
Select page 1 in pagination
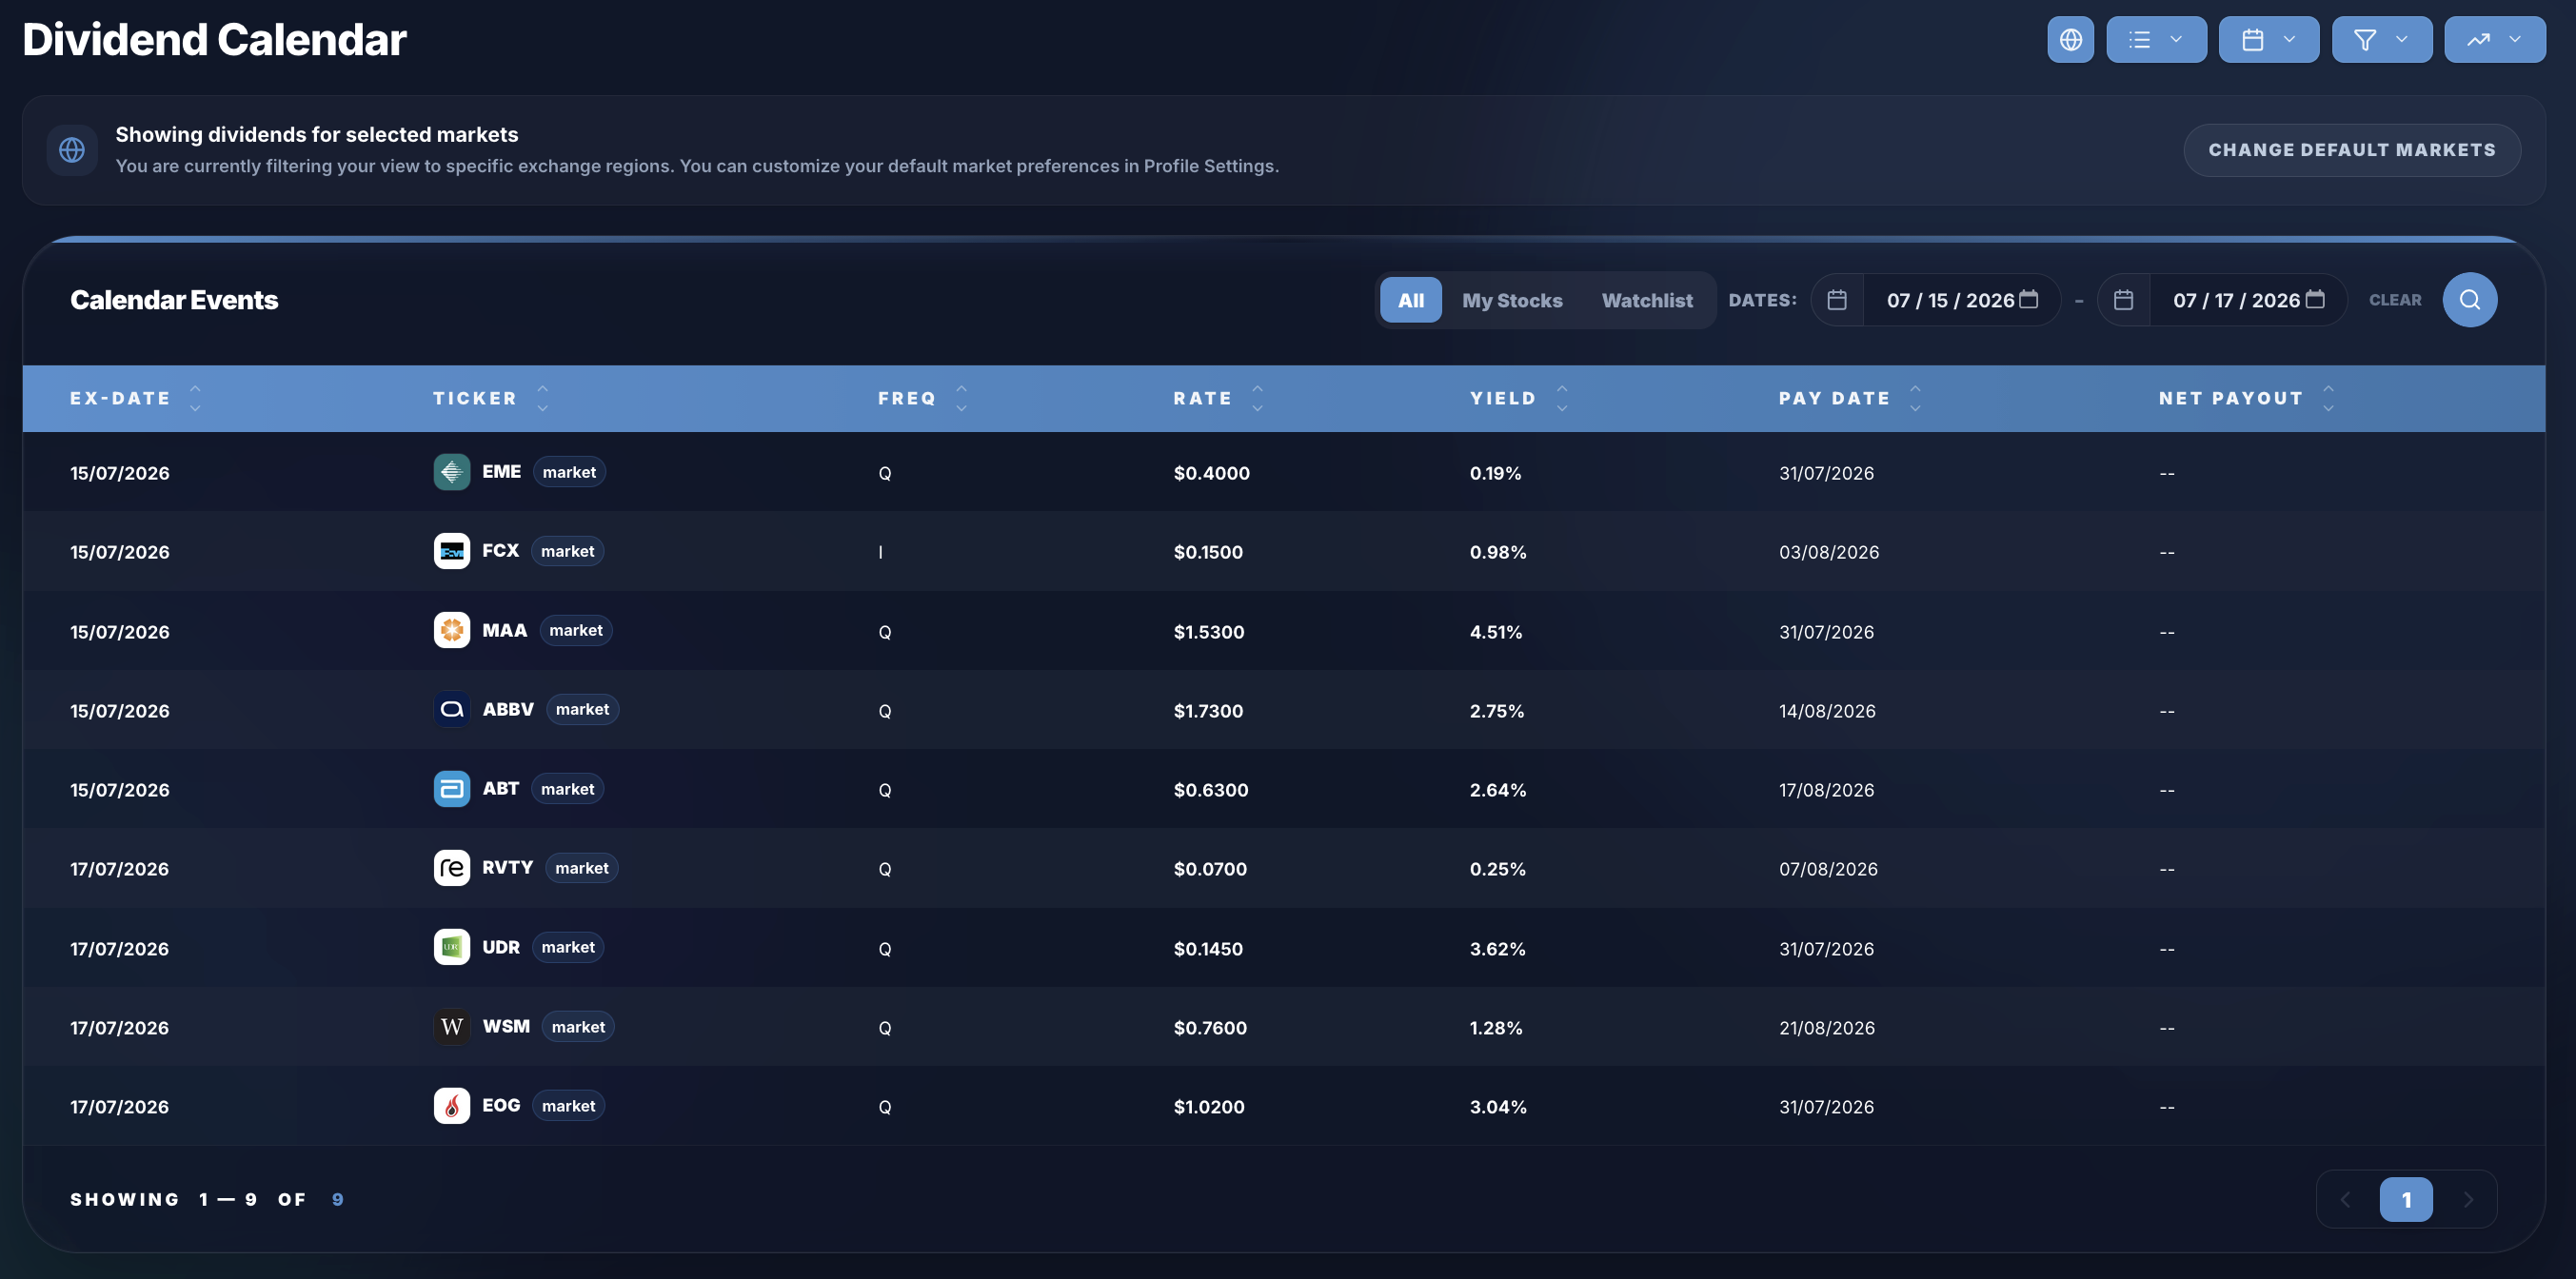click(x=2406, y=1199)
